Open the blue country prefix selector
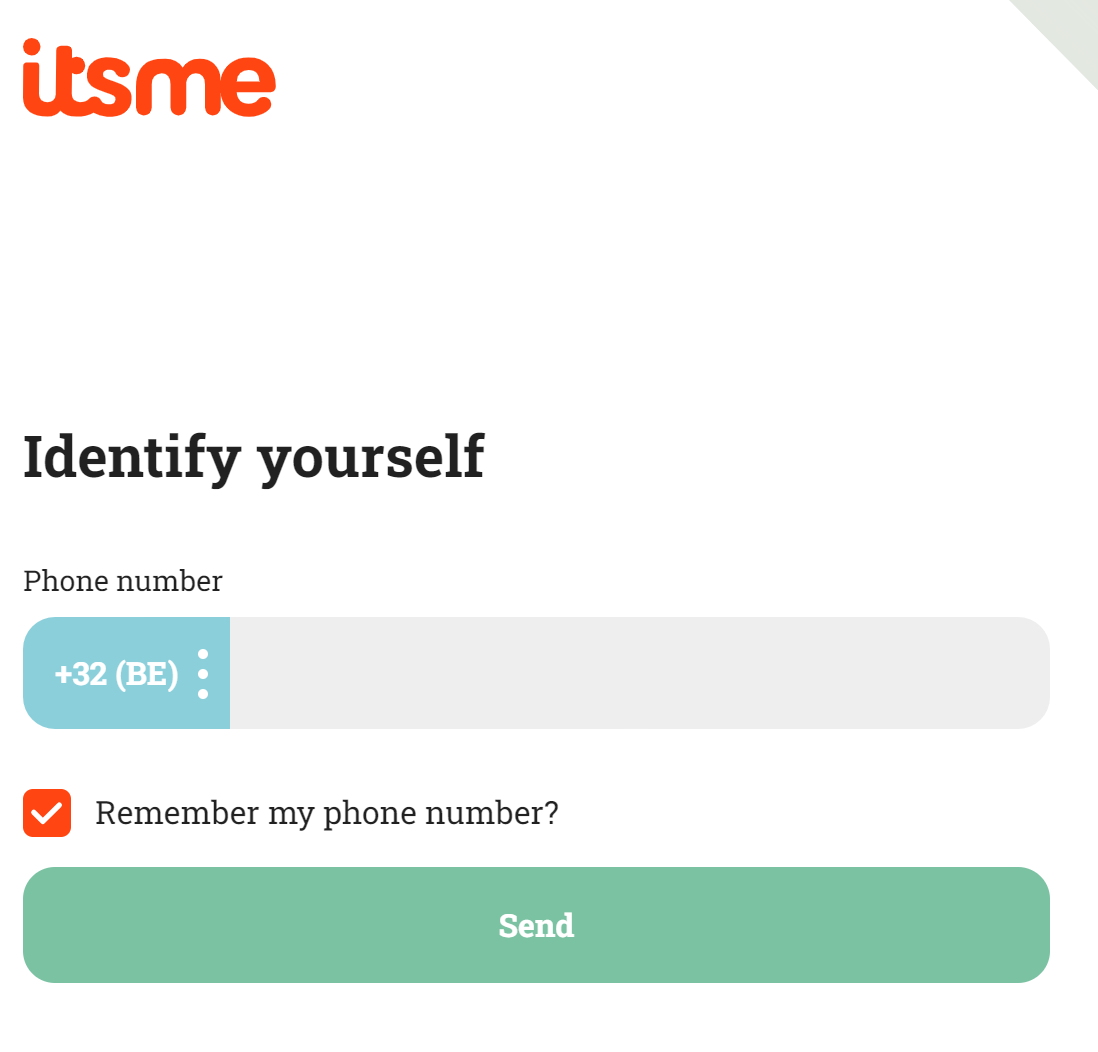Screen dimensions: 1098x1052 coord(127,673)
